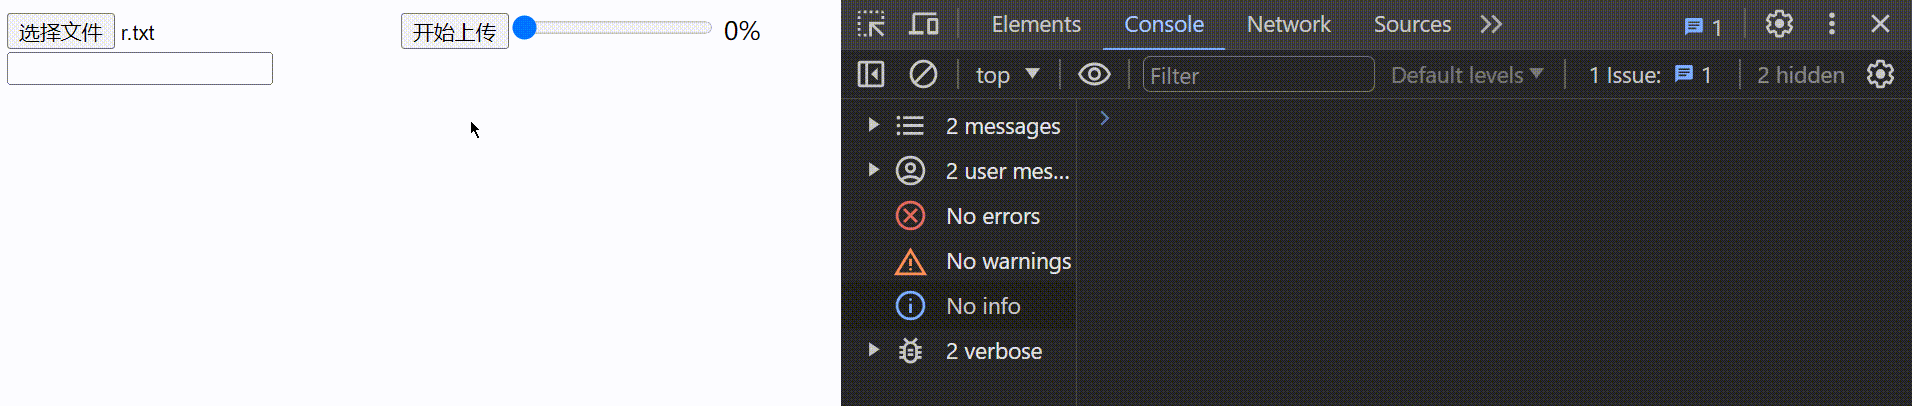Open the top execution context dropdown

1007,75
